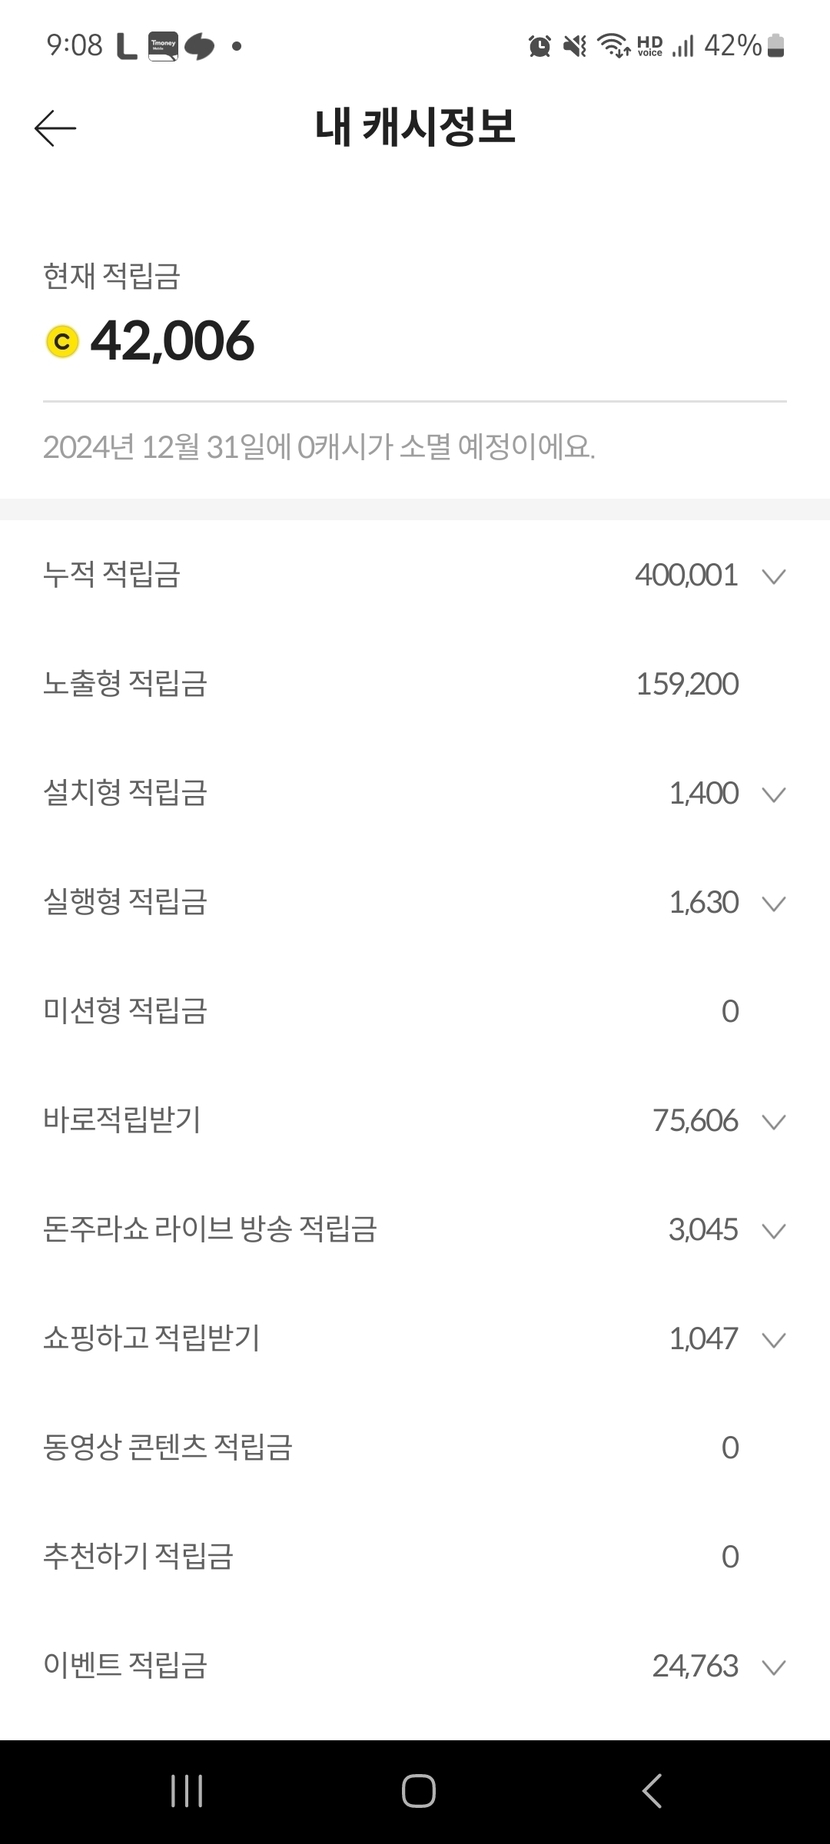The height and width of the screenshot is (1844, 830).
Task: Tap the battery indicator icon
Action: point(776,46)
